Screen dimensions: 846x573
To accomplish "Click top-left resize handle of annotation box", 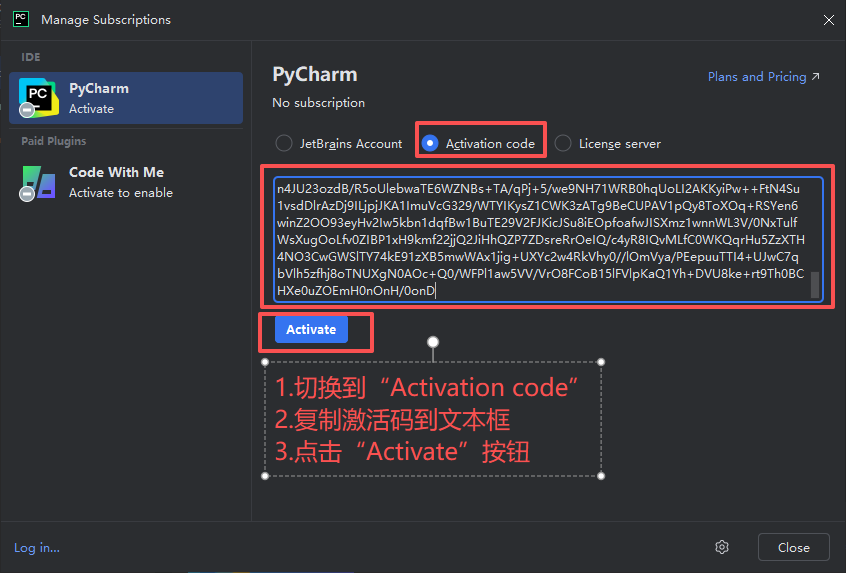I will pyautogui.click(x=265, y=361).
